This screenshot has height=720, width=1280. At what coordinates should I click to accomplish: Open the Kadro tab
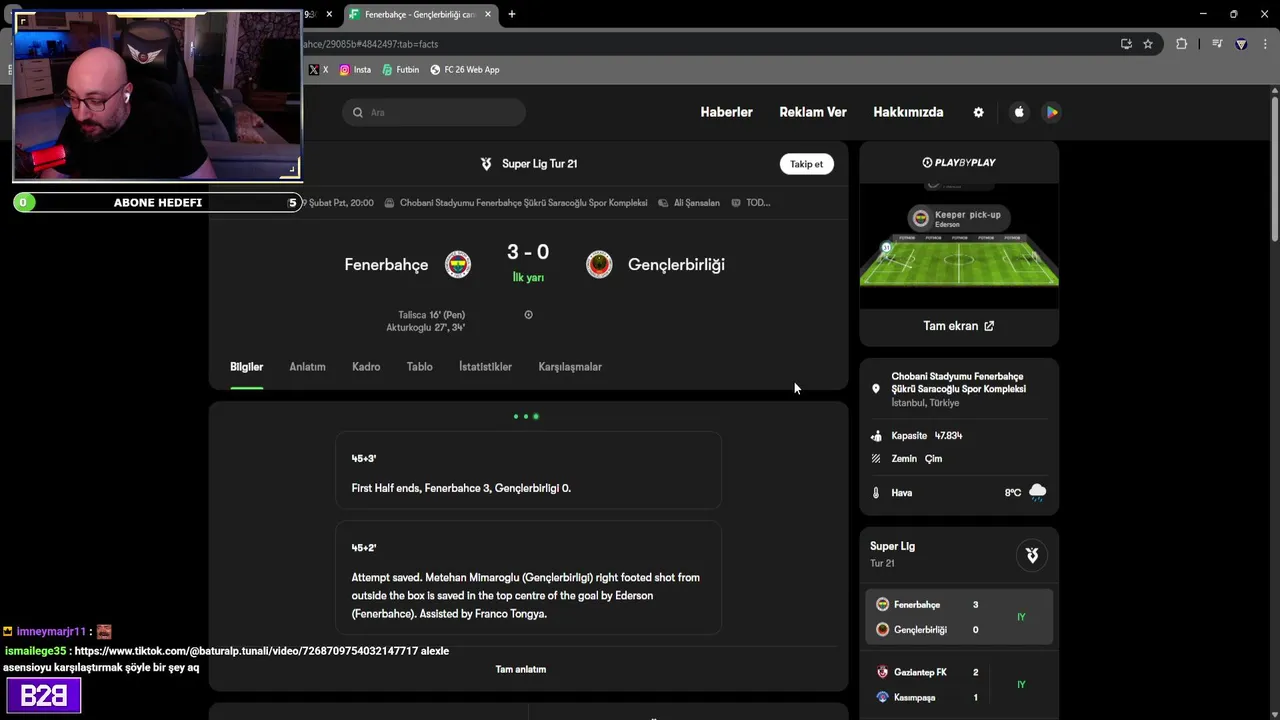pyautogui.click(x=366, y=367)
